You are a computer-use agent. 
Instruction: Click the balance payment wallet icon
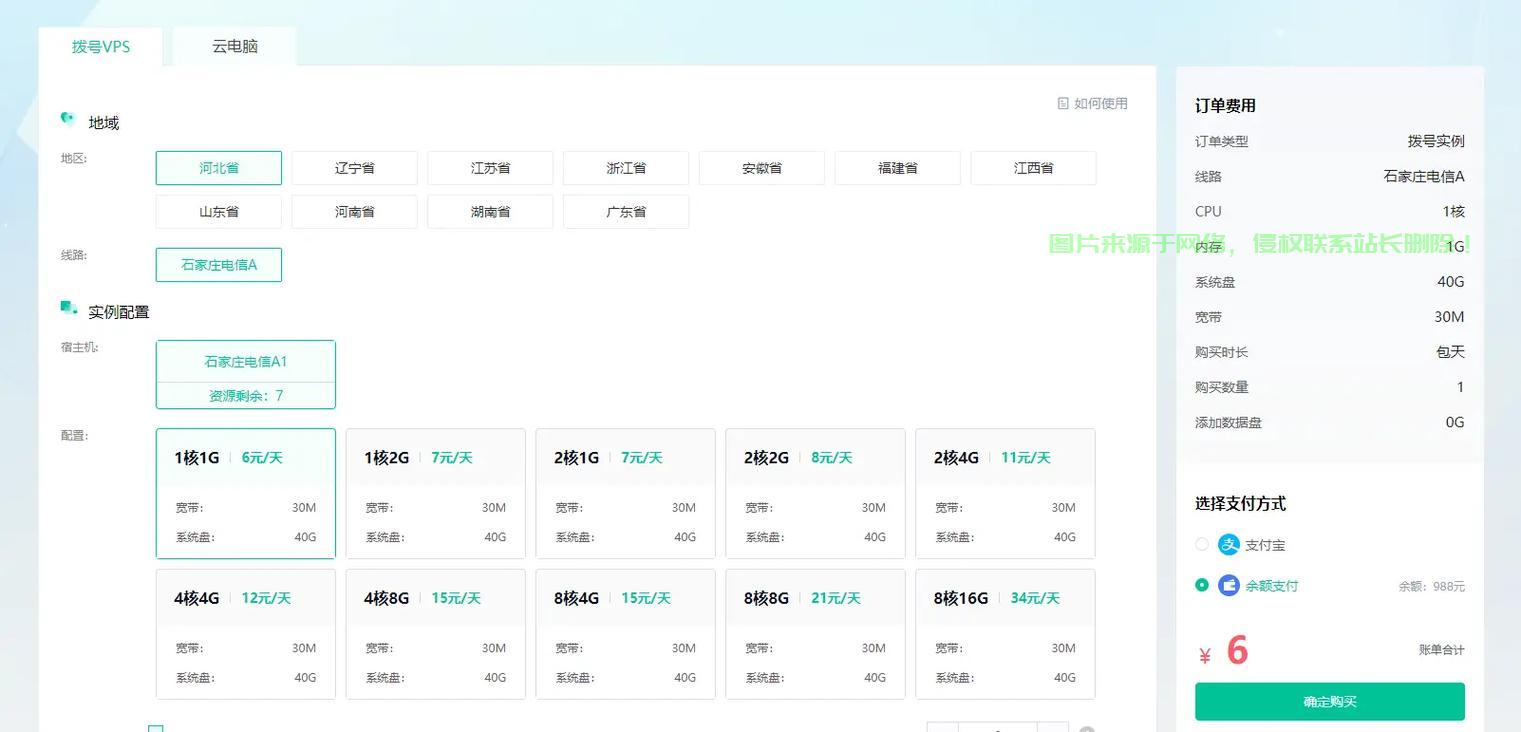tap(1228, 585)
